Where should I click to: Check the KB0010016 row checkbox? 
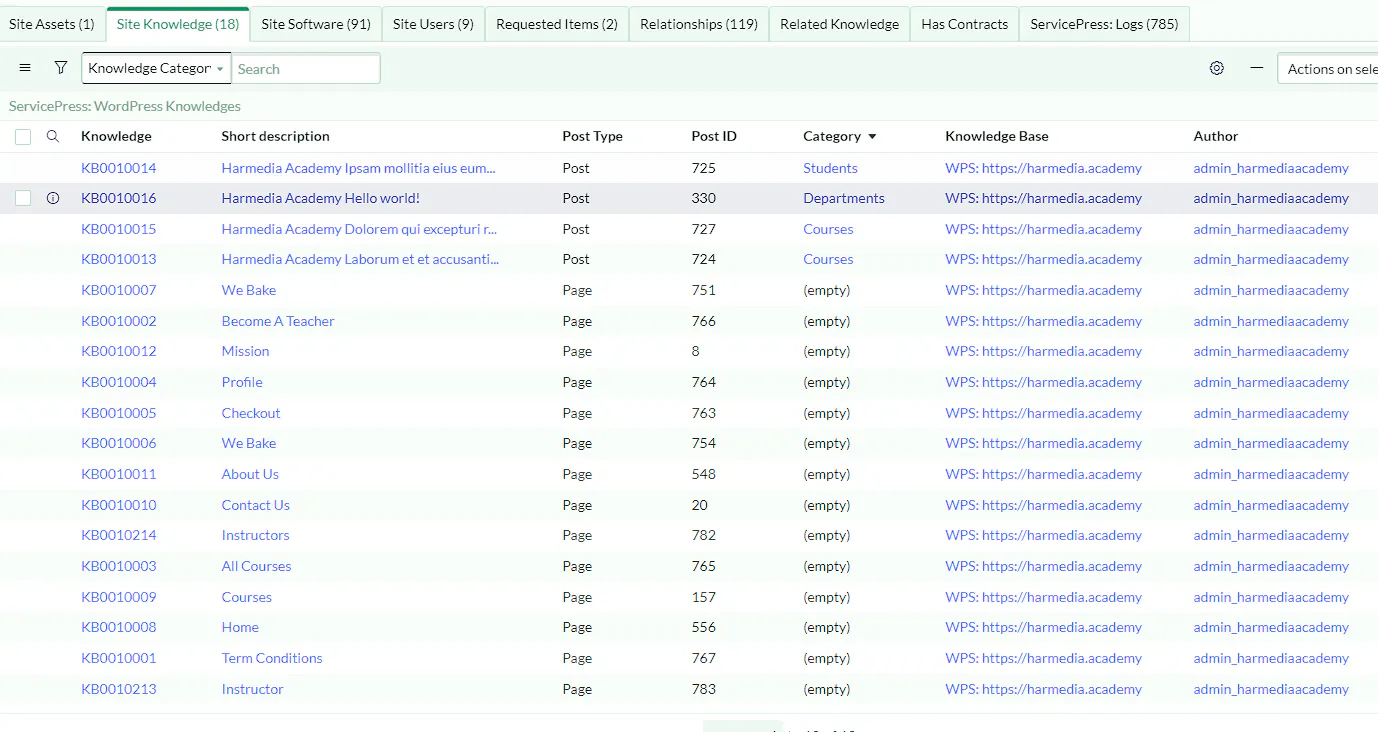tap(23, 198)
